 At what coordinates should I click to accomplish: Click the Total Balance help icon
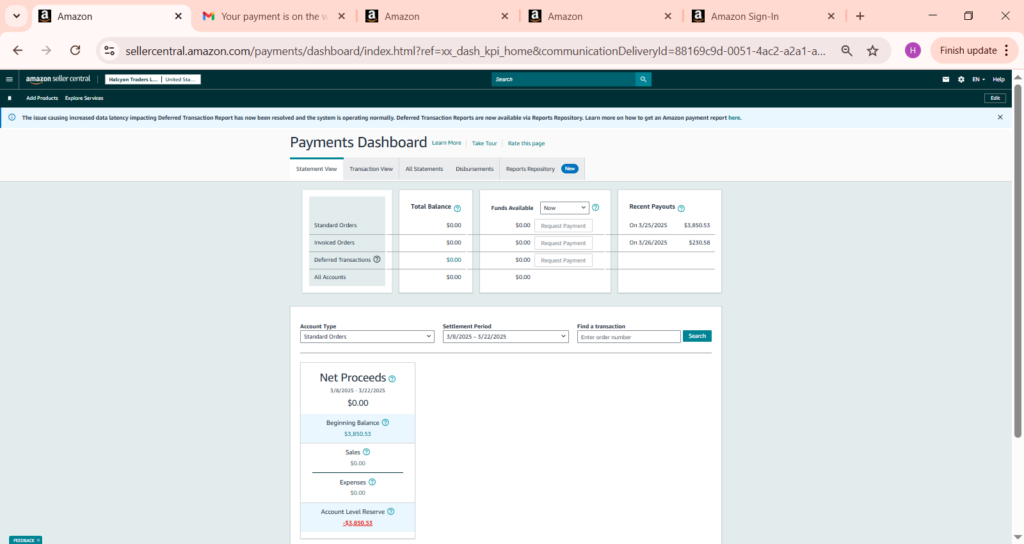(x=457, y=208)
